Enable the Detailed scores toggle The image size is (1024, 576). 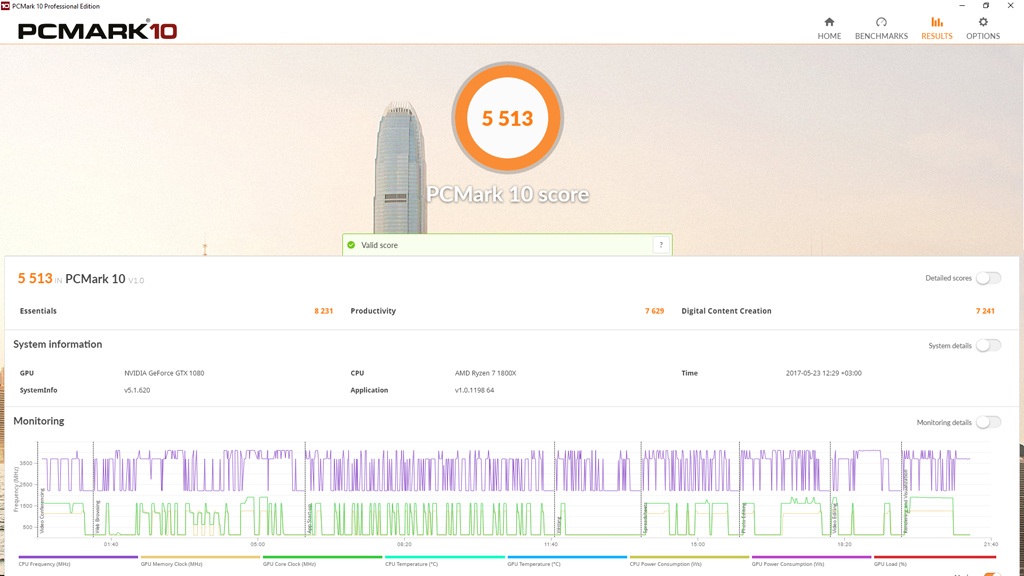coord(987,278)
